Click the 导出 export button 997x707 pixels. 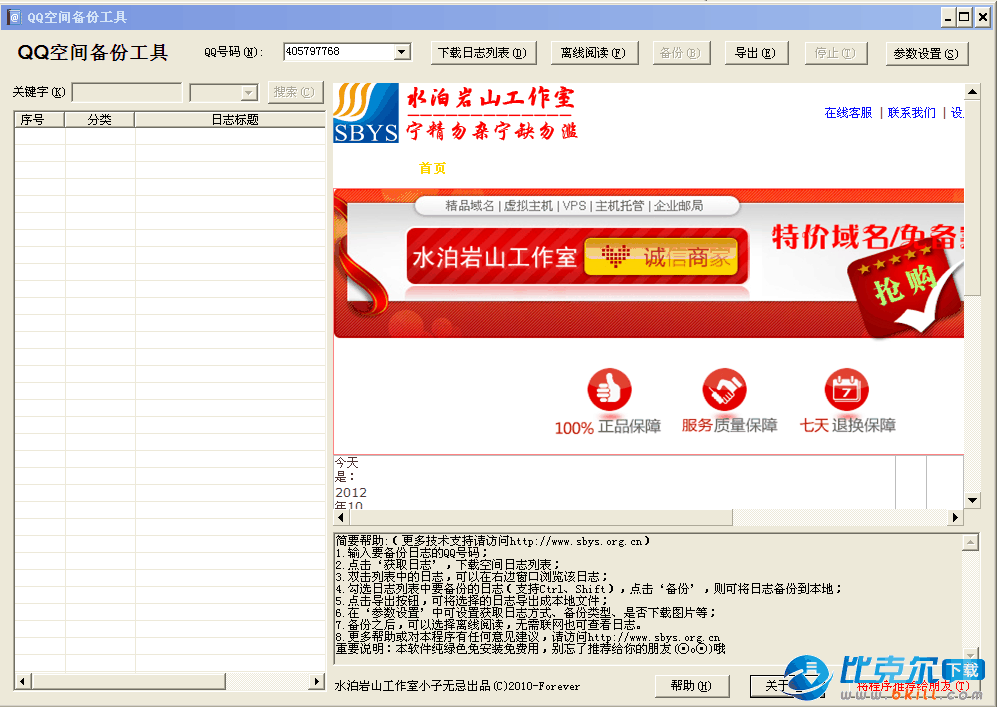coord(756,53)
